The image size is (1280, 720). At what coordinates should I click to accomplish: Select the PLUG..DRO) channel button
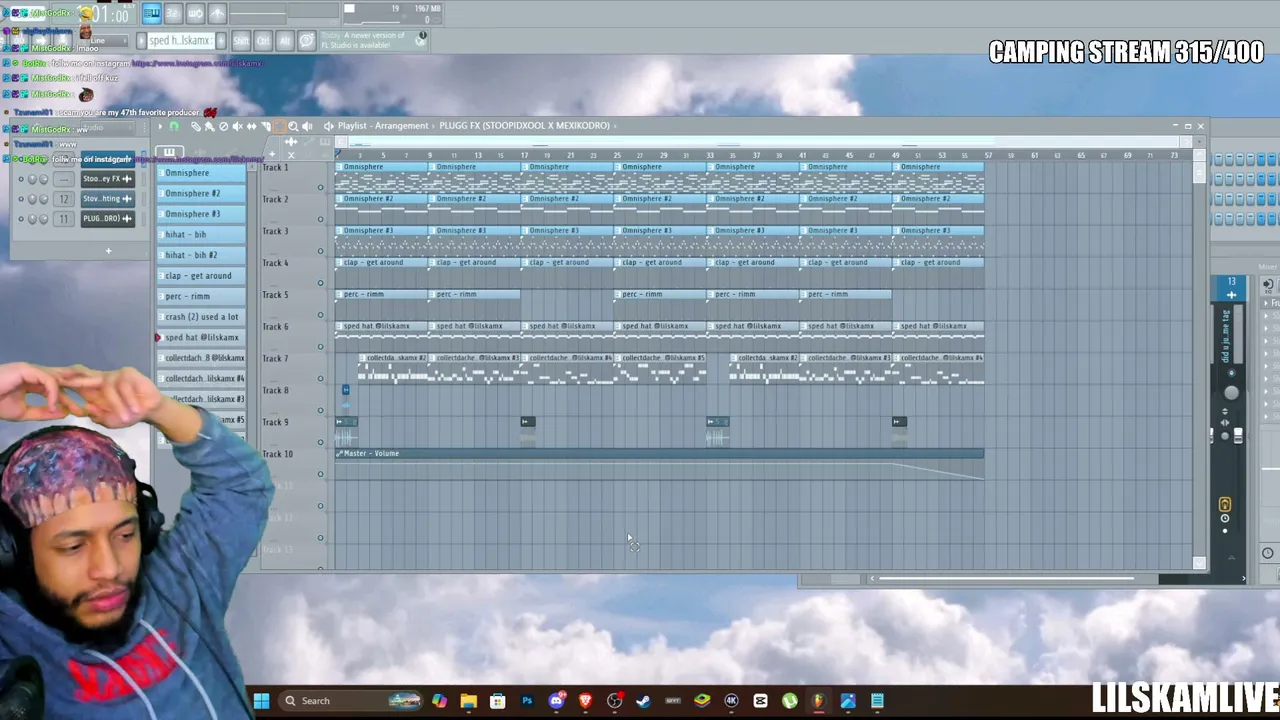coord(107,219)
